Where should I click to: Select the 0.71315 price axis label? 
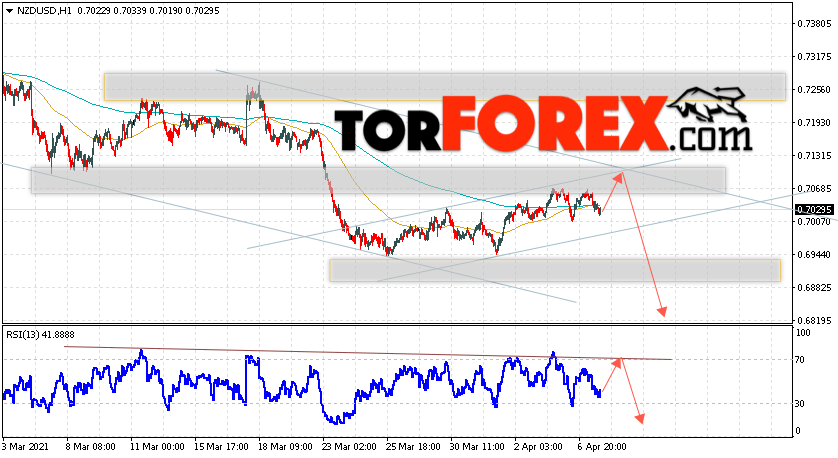(x=814, y=156)
